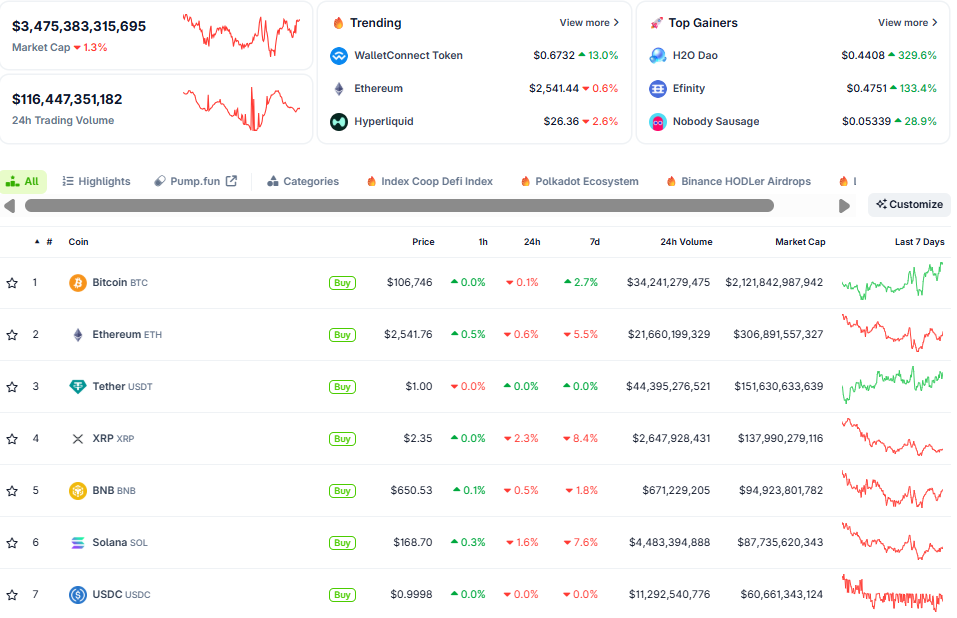Viewport: 957px width, 618px height.
Task: Click the BNB coin logo icon
Action: (77, 491)
